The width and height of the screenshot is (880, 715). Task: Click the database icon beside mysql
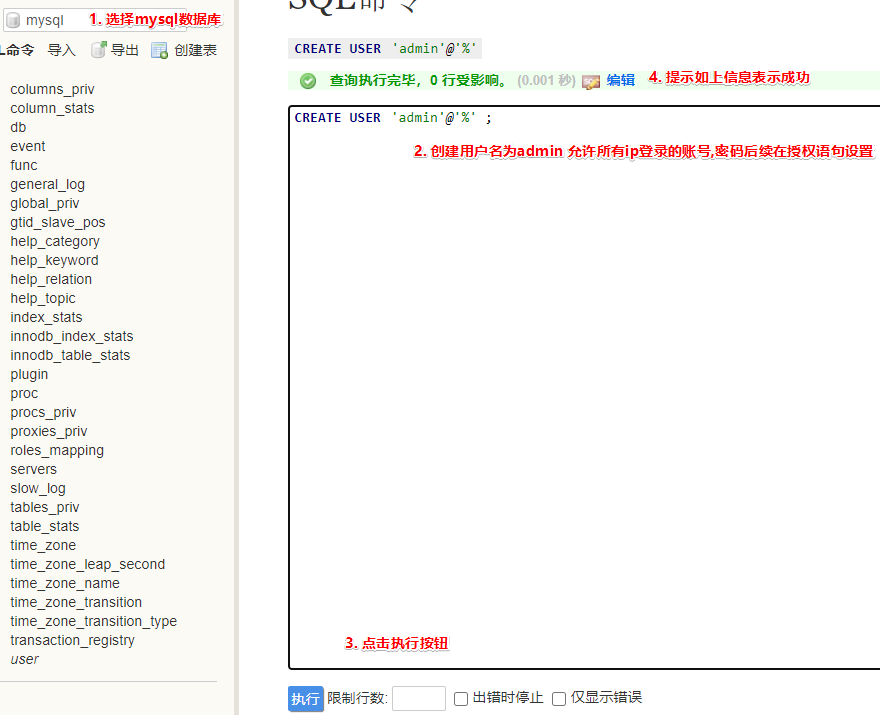(13, 21)
